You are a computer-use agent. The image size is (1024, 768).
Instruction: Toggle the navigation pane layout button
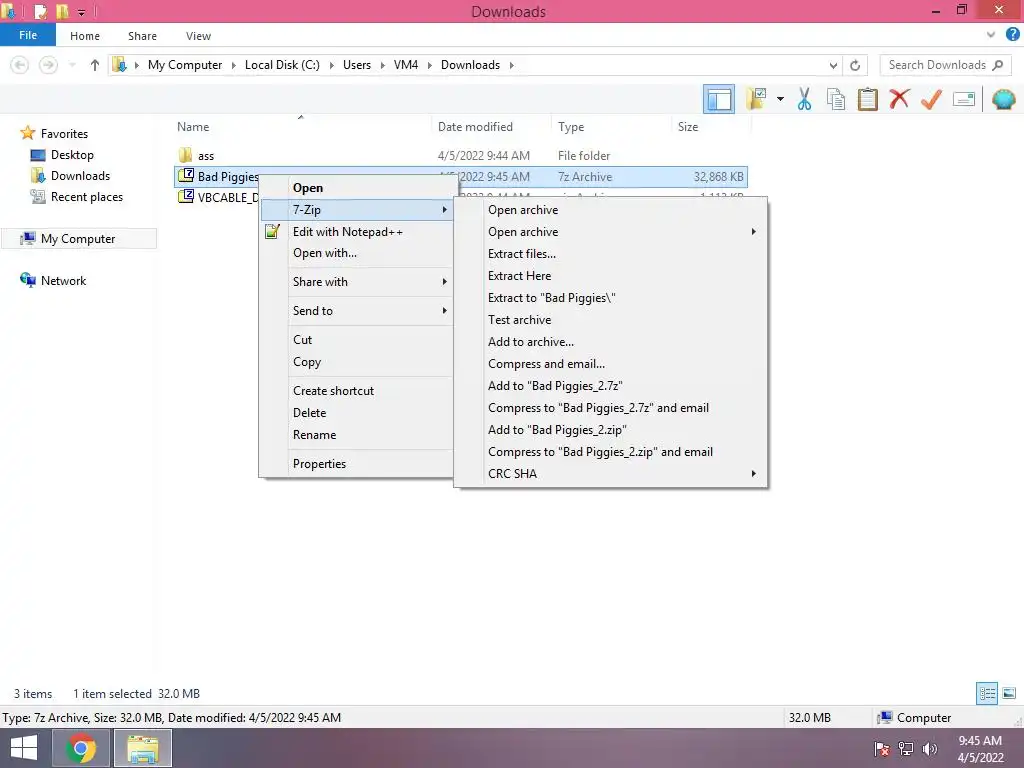[718, 99]
